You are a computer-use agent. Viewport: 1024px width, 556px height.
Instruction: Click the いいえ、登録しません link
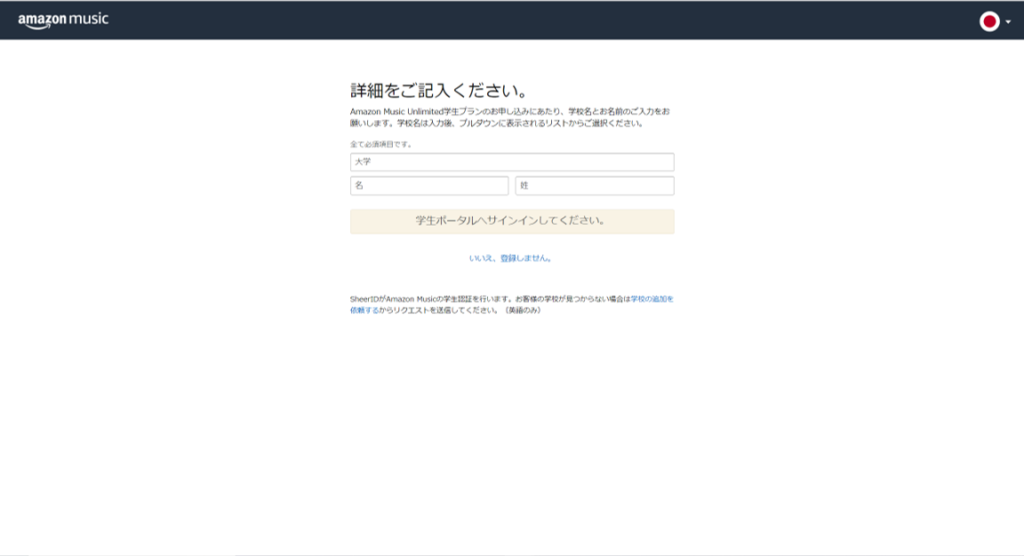pyautogui.click(x=511, y=258)
